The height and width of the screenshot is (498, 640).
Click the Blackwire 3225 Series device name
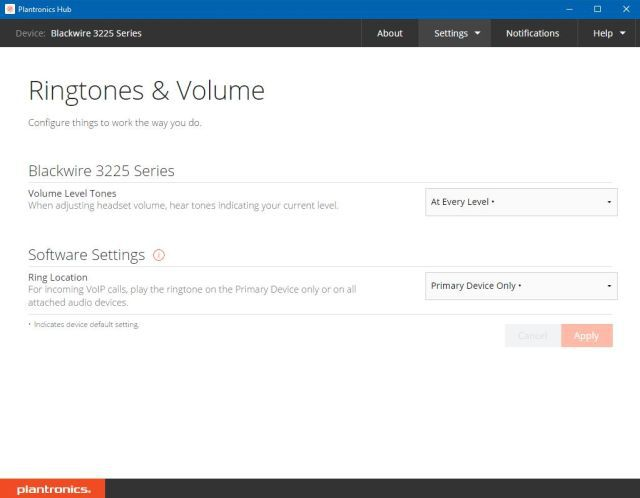[x=96, y=33]
